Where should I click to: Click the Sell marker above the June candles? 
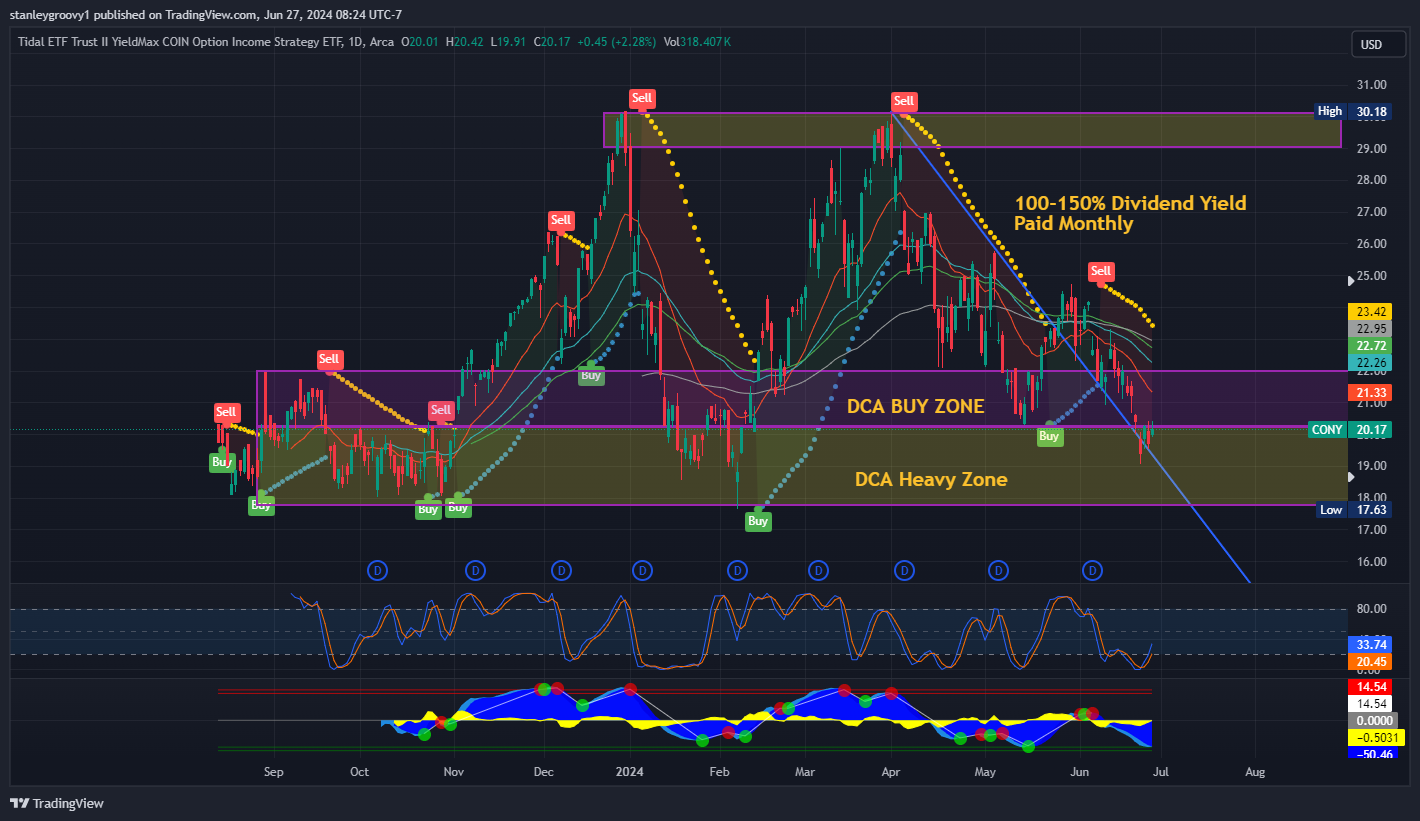(x=1101, y=271)
